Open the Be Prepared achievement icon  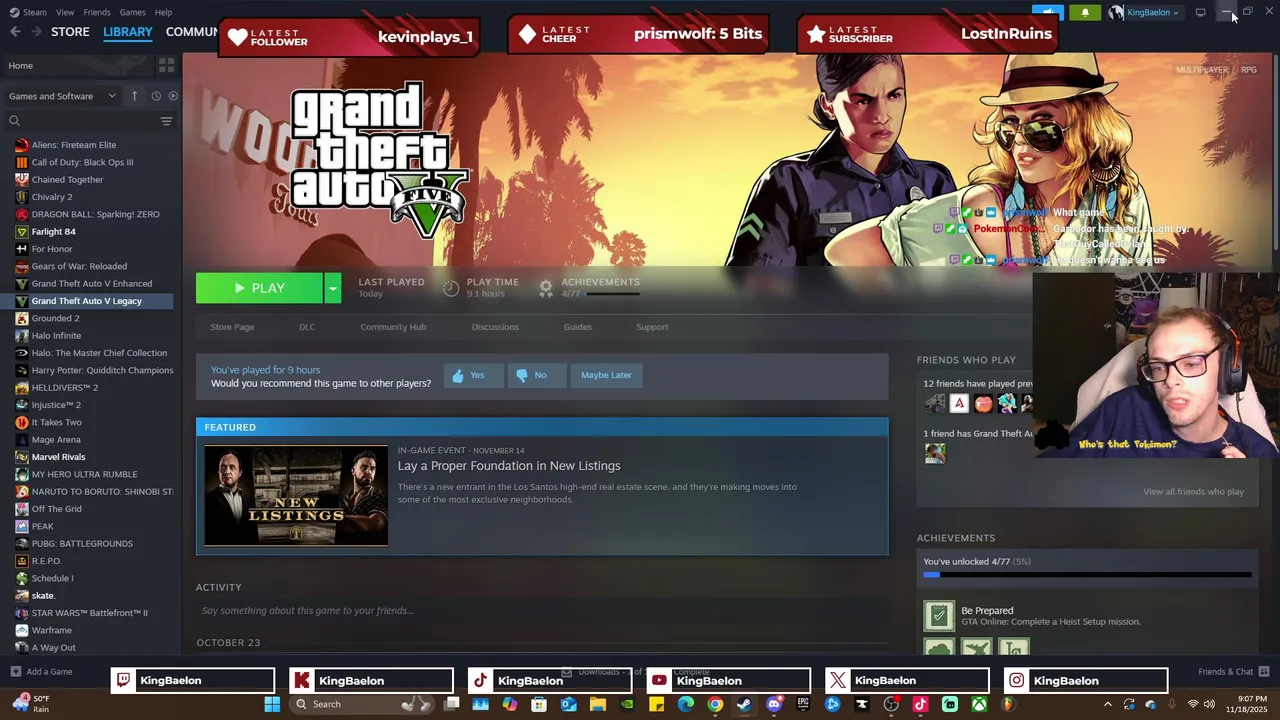coord(939,615)
